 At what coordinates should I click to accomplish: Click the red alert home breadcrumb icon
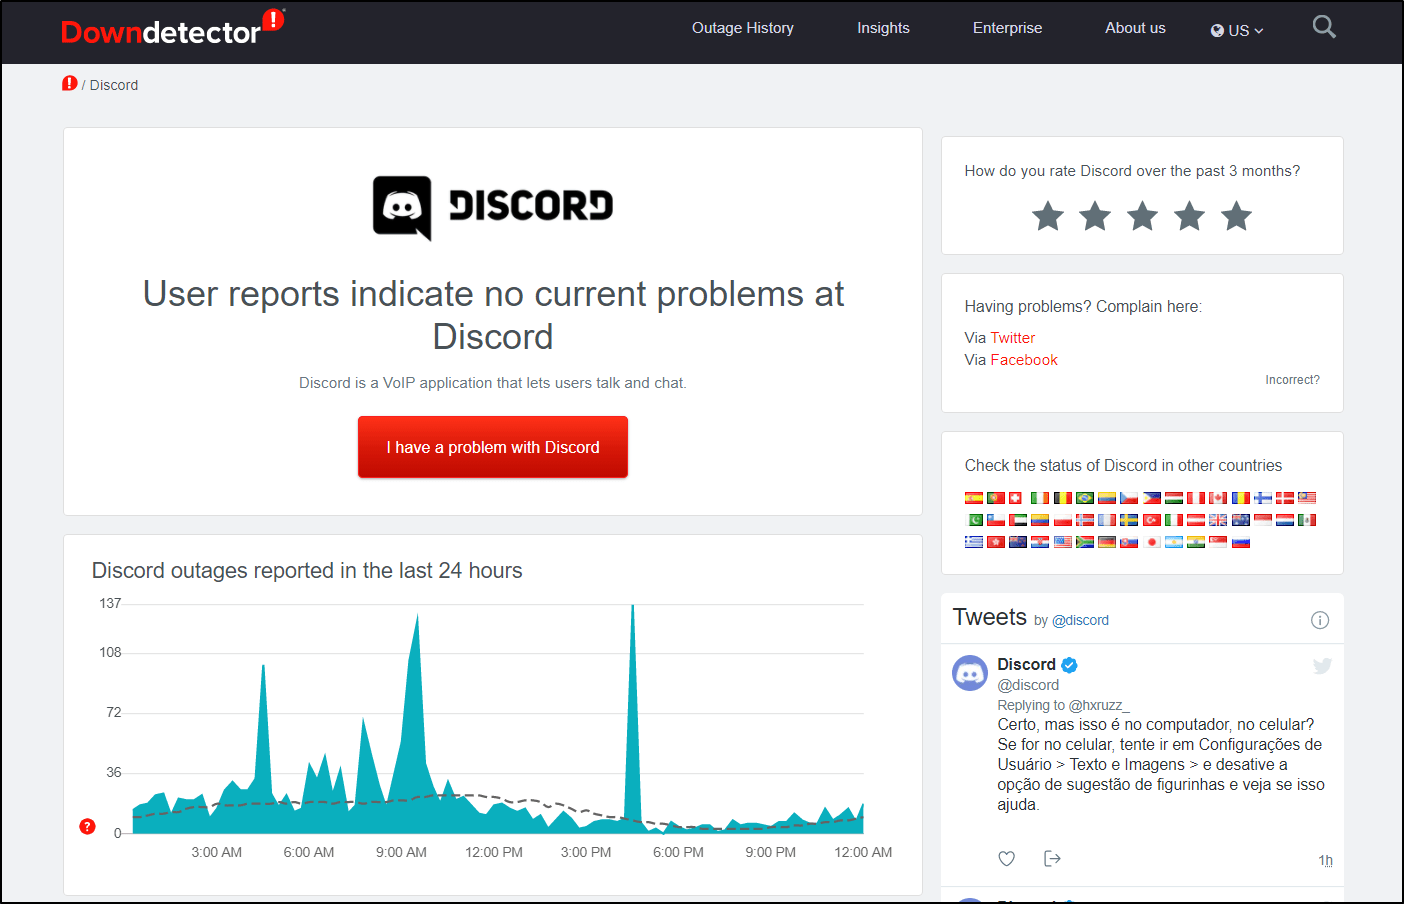point(69,84)
